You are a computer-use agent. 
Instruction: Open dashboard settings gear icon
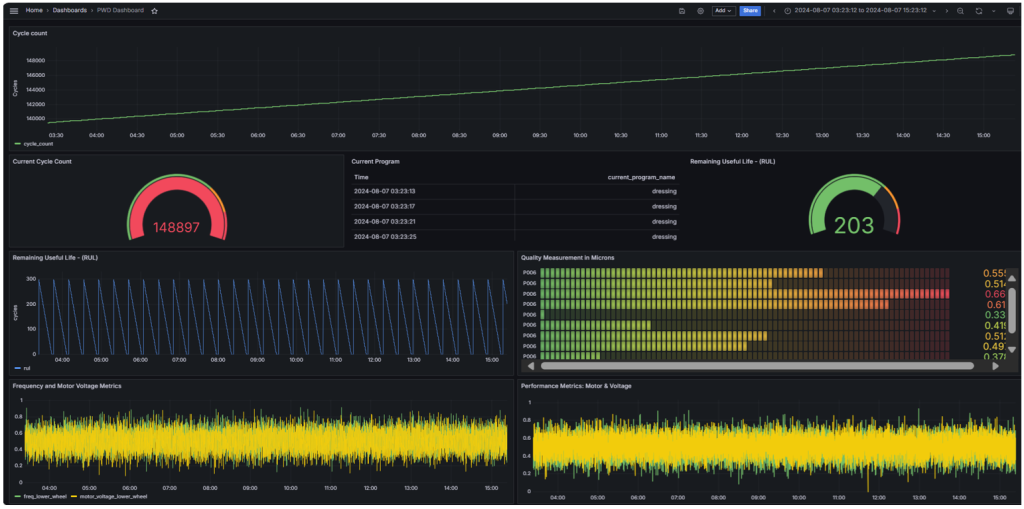pos(700,10)
